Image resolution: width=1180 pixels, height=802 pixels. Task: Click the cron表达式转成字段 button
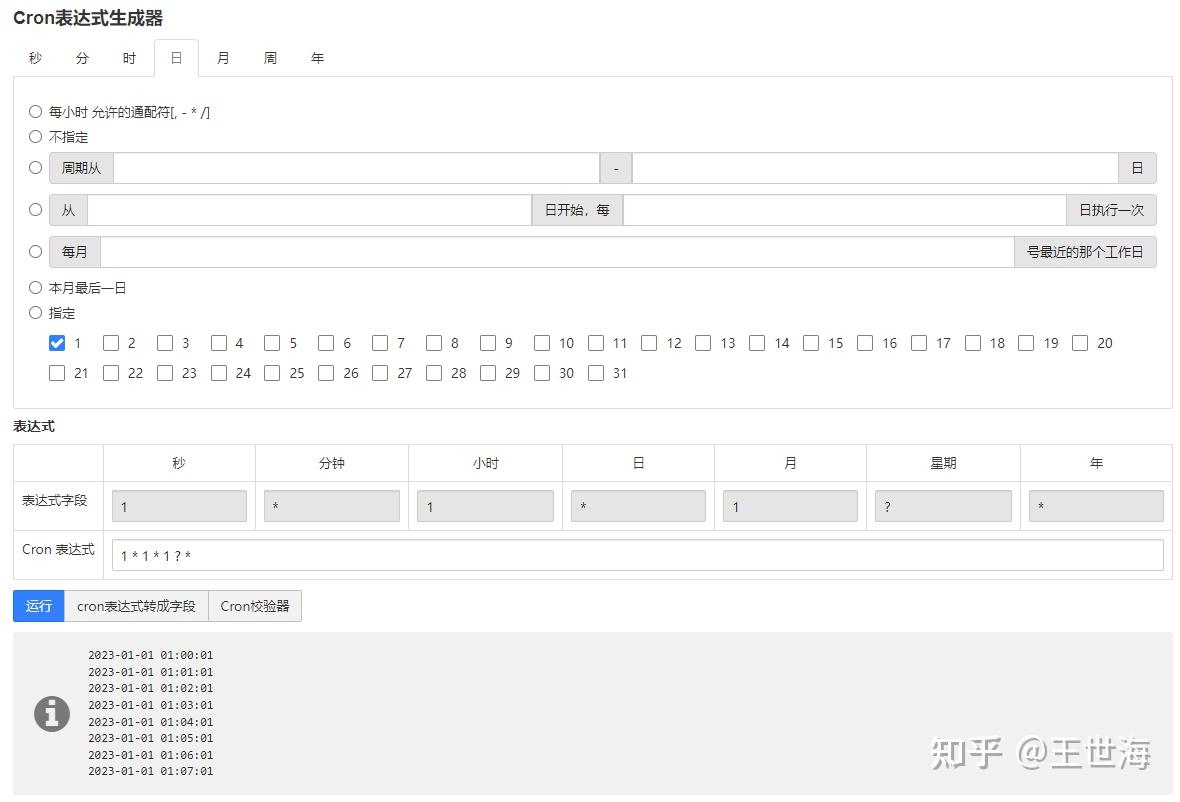136,606
